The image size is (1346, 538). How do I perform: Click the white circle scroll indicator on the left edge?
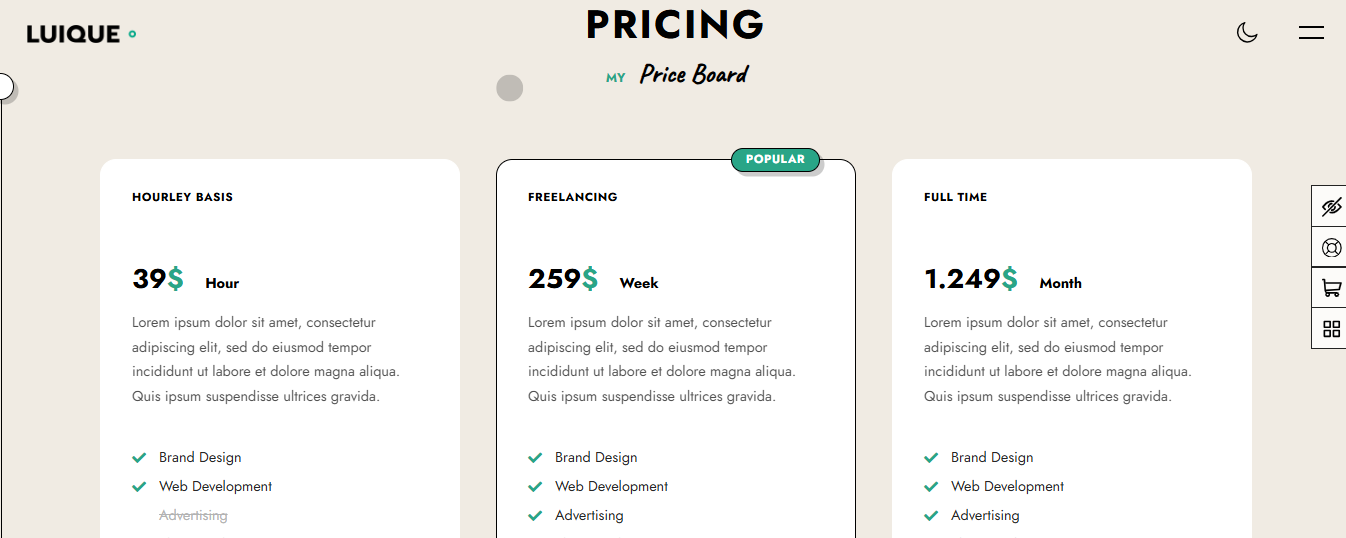tap(3, 87)
